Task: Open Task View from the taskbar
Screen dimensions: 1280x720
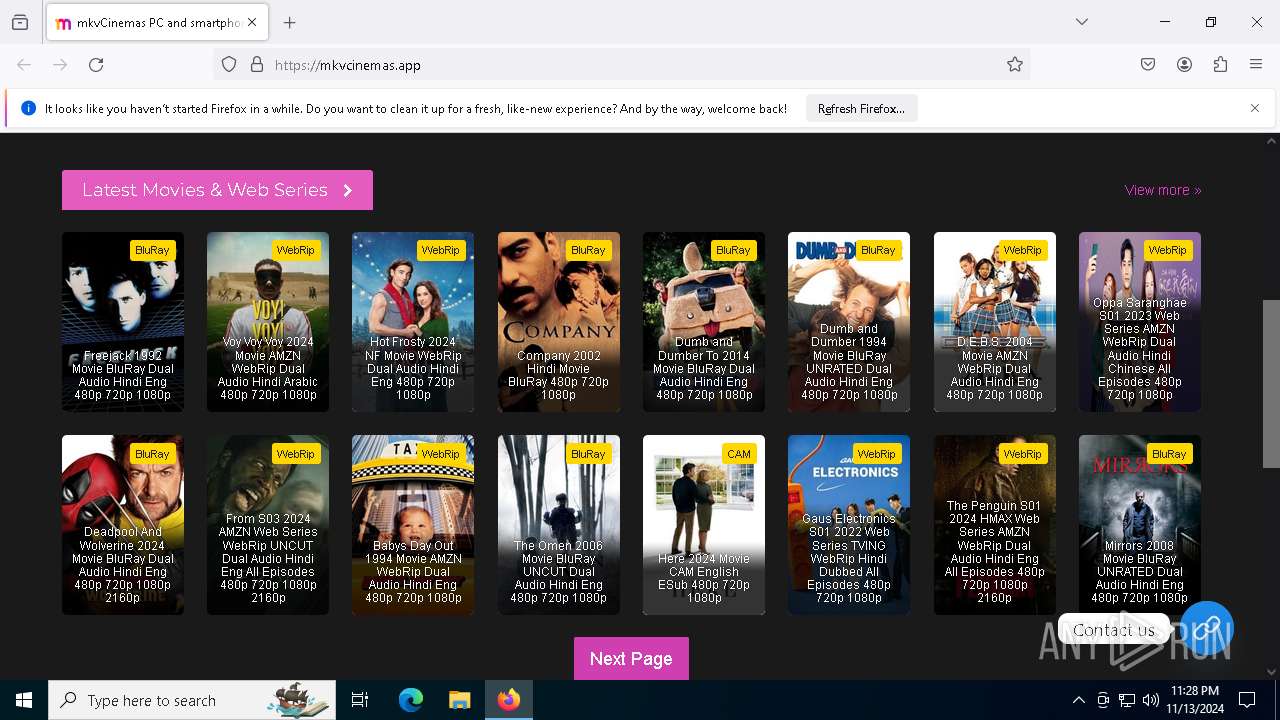Action: tap(360, 700)
